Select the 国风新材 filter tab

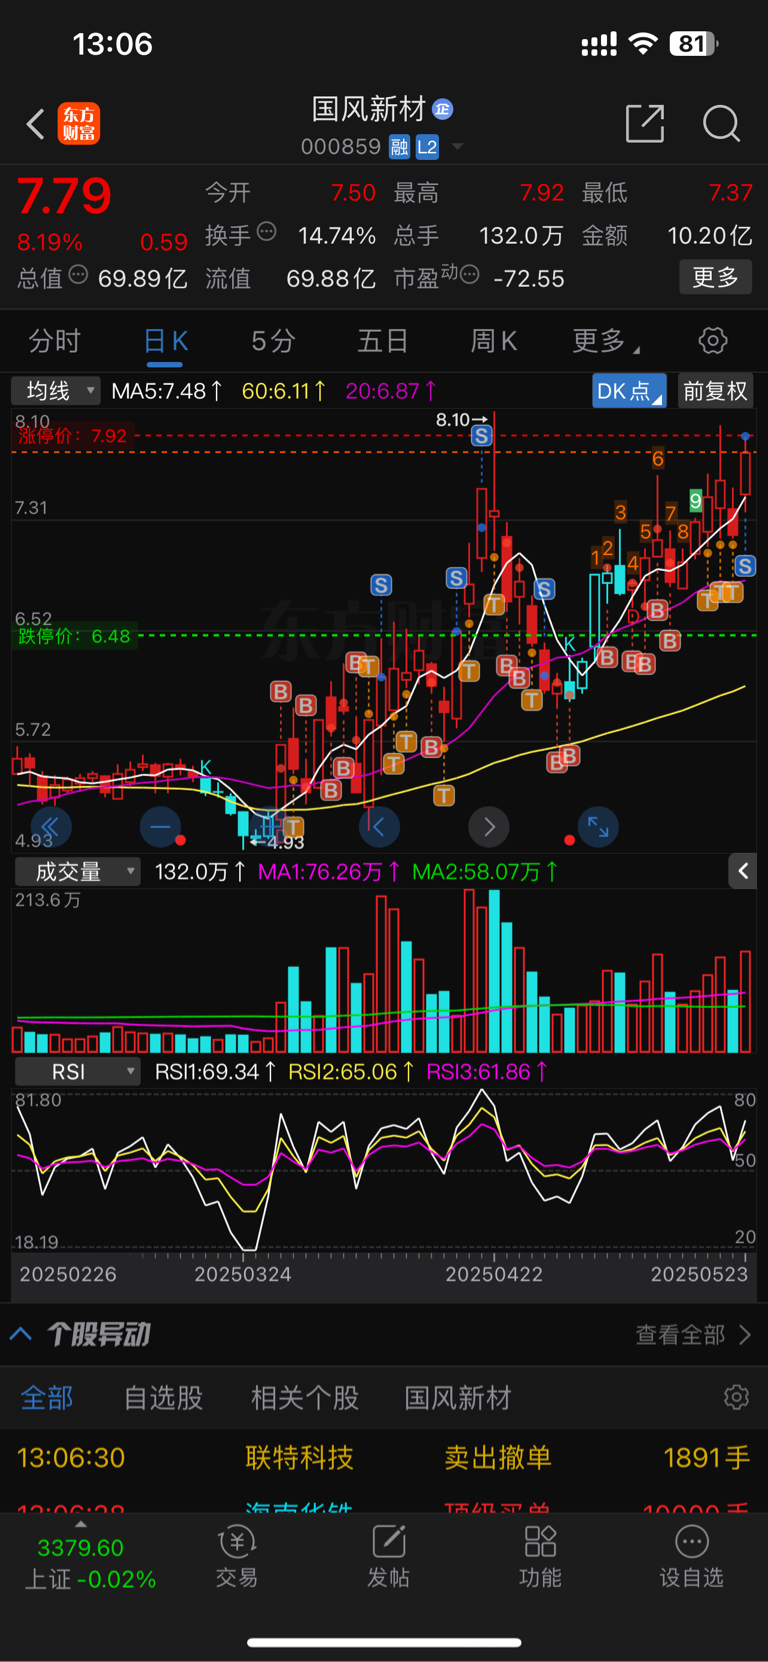point(458,1398)
